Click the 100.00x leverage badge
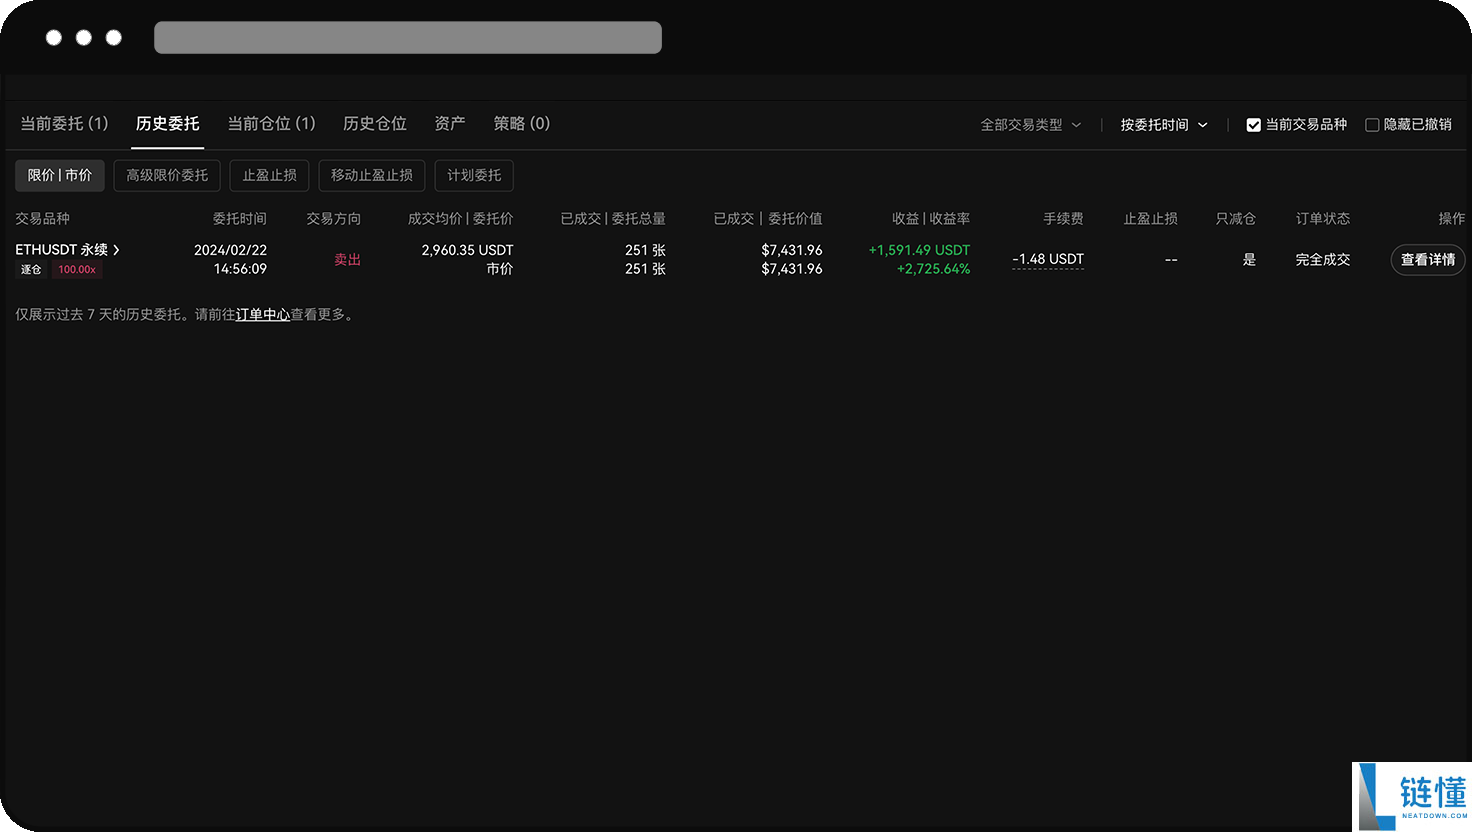 (x=76, y=269)
